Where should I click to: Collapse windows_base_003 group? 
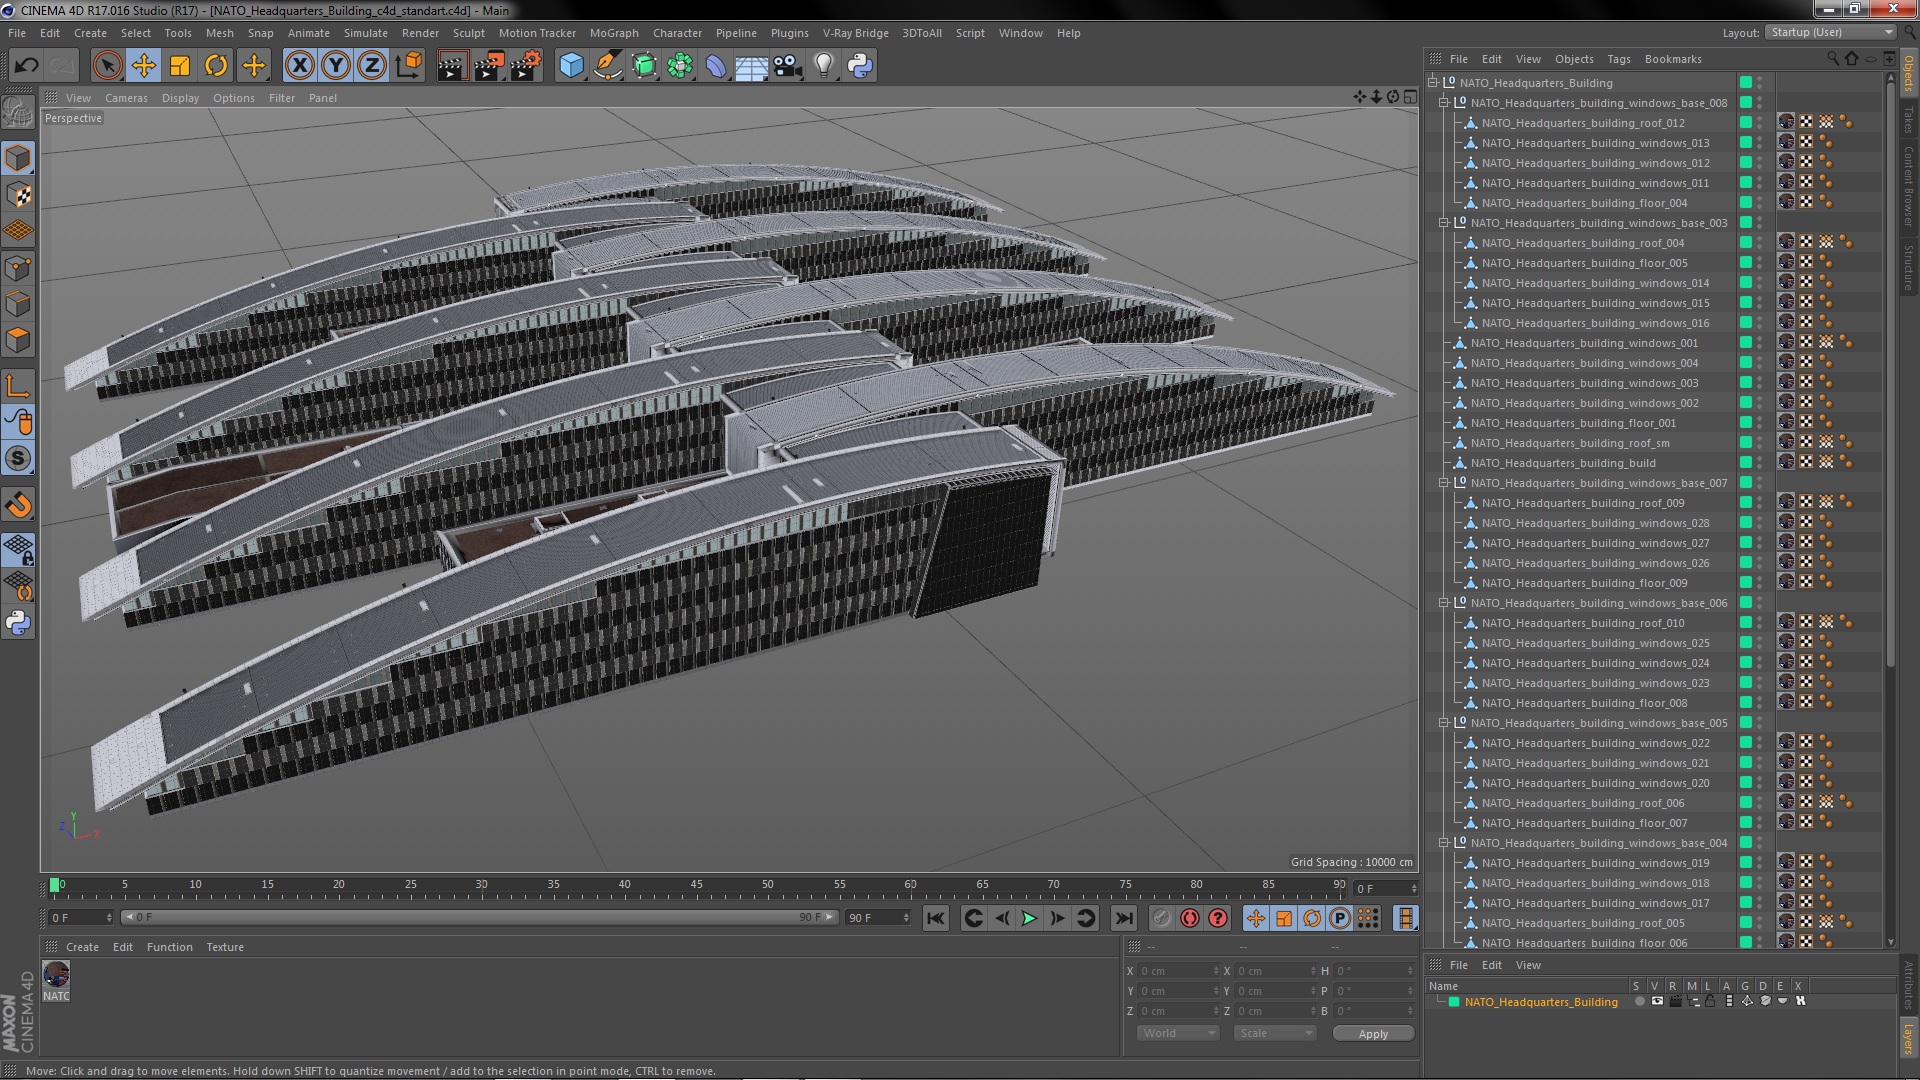1444,223
